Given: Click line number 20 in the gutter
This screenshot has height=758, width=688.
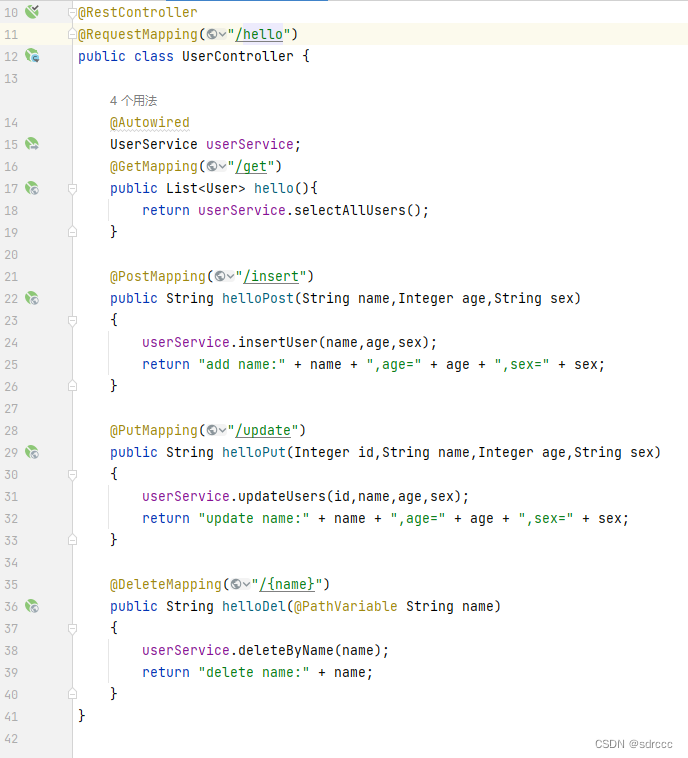Looking at the screenshot, I should point(11,254).
